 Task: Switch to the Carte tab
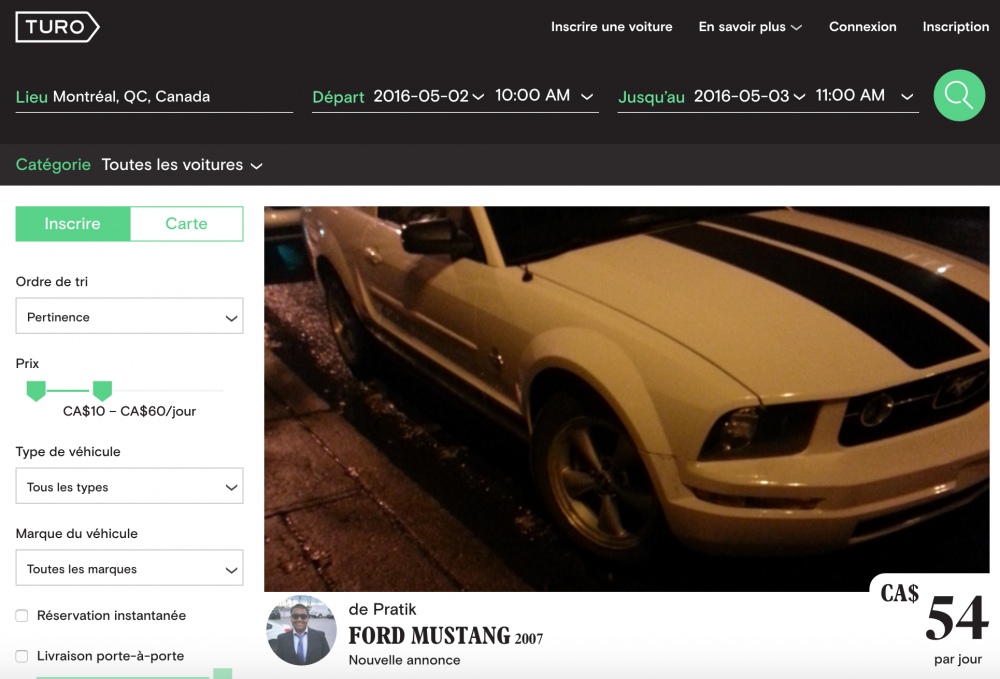pos(186,224)
